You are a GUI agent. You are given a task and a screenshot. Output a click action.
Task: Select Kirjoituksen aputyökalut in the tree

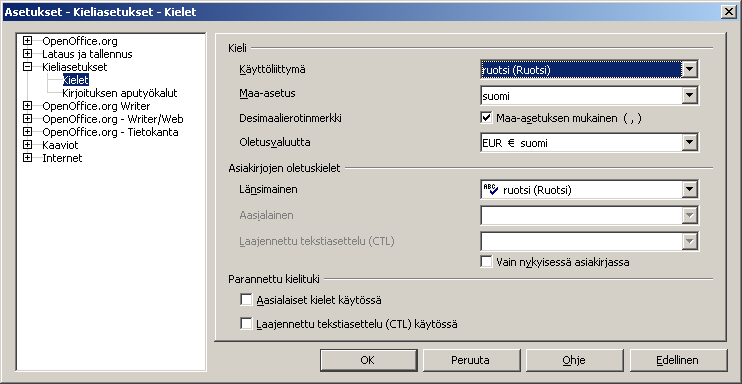120,93
